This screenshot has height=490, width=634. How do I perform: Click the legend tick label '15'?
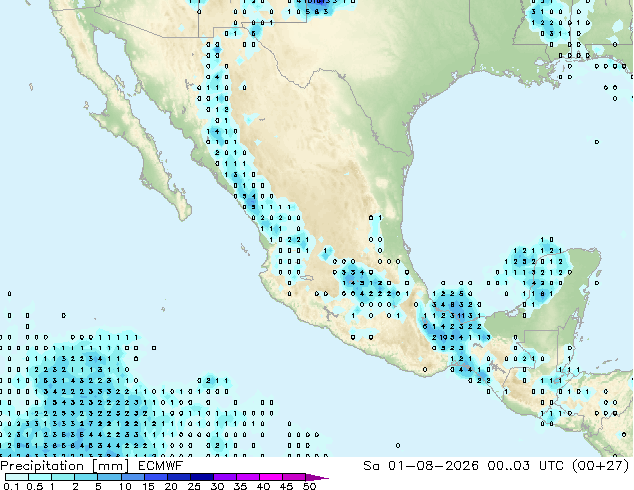(x=148, y=486)
